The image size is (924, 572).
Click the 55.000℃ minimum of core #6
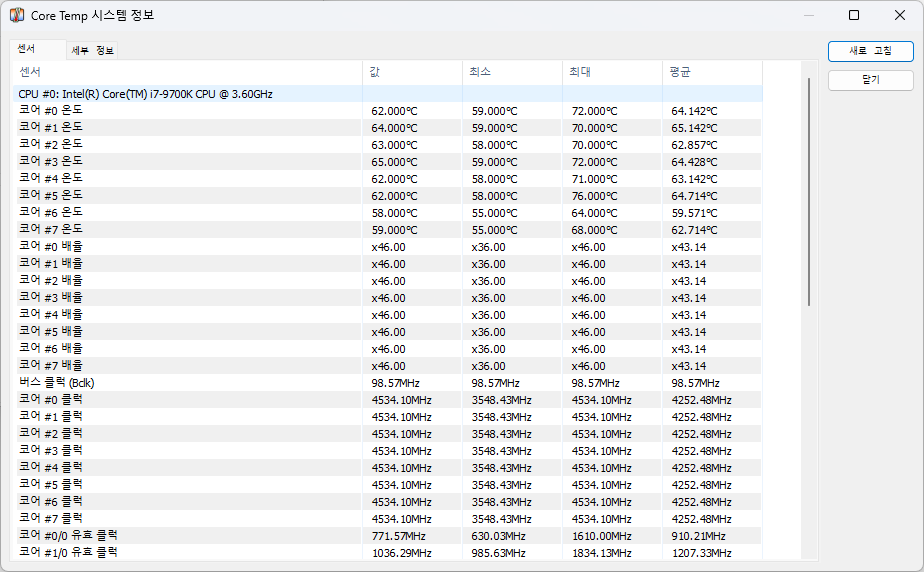click(494, 213)
